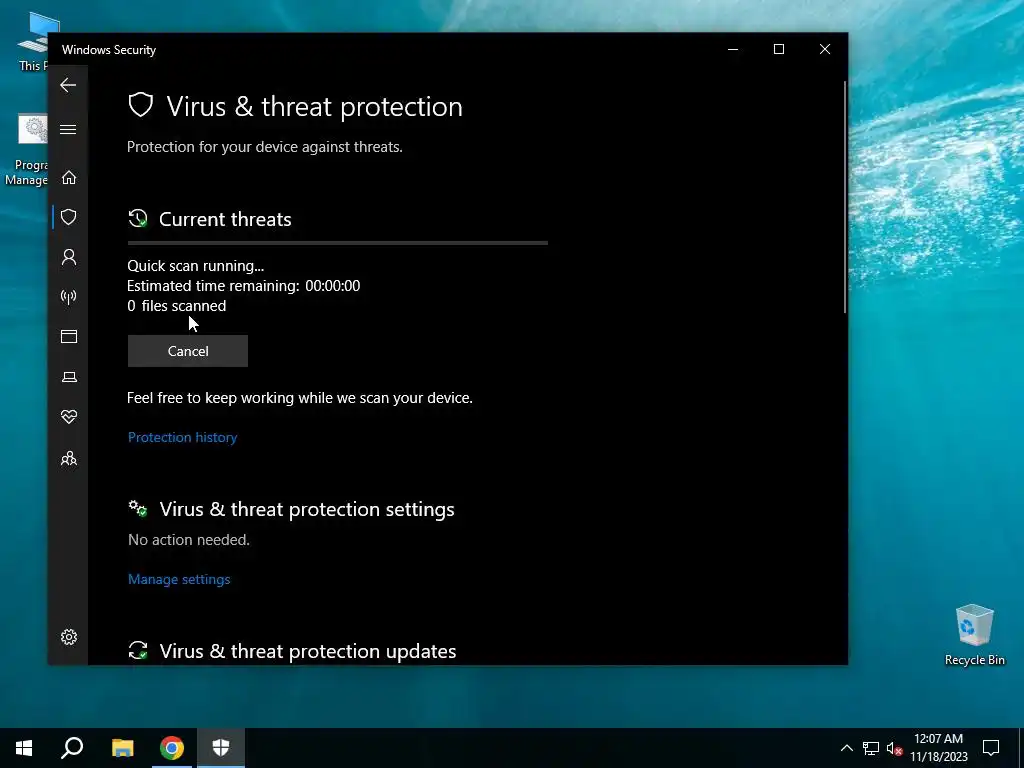Click the protection settings gears icon
1024x768 pixels.
pyautogui.click(x=138, y=509)
